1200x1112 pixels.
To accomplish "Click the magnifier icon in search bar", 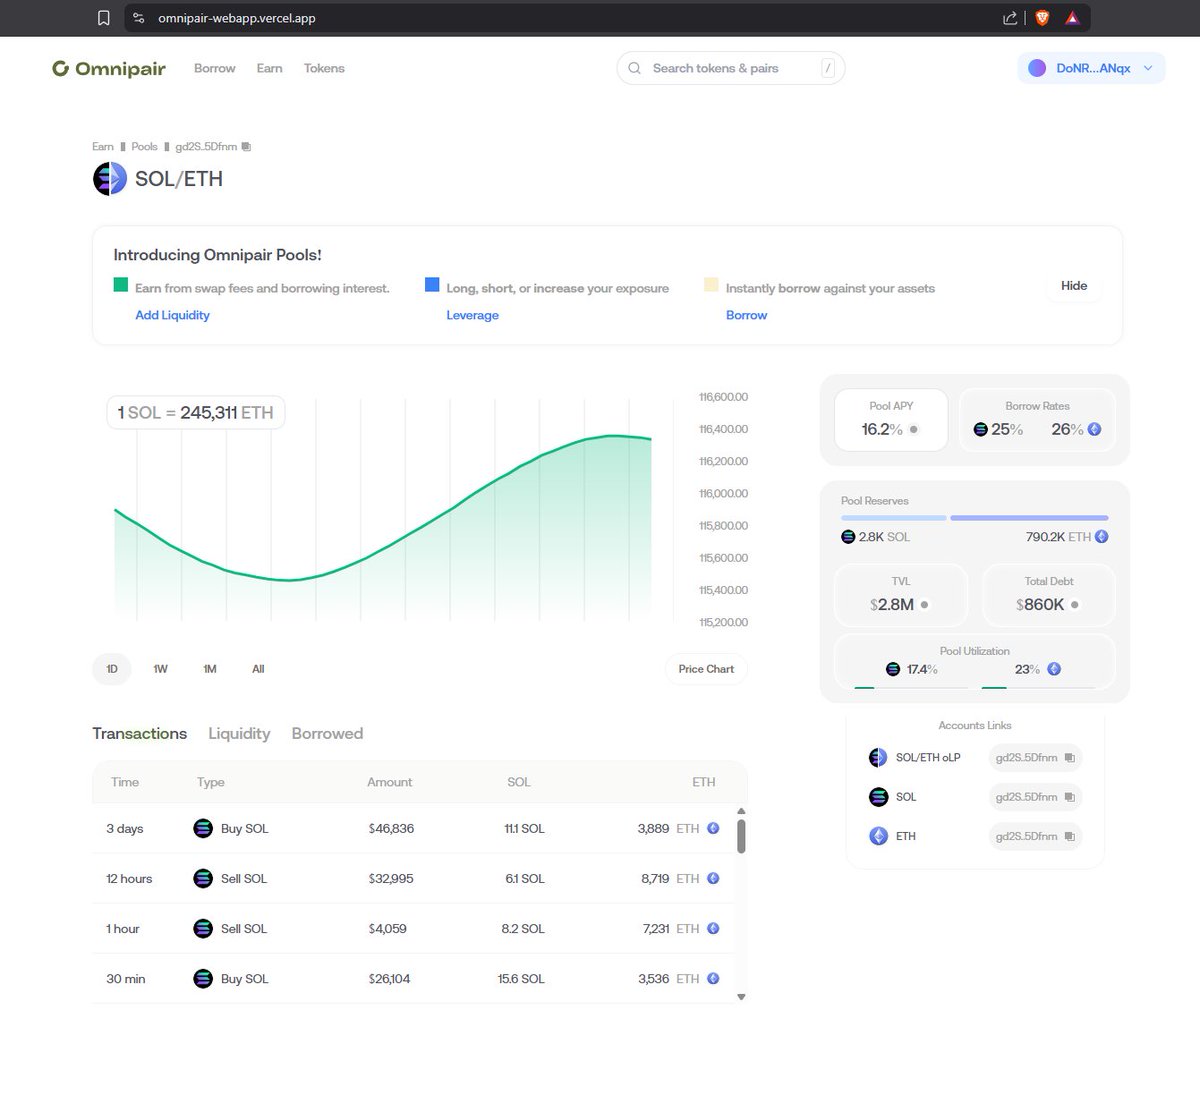I will tap(634, 68).
